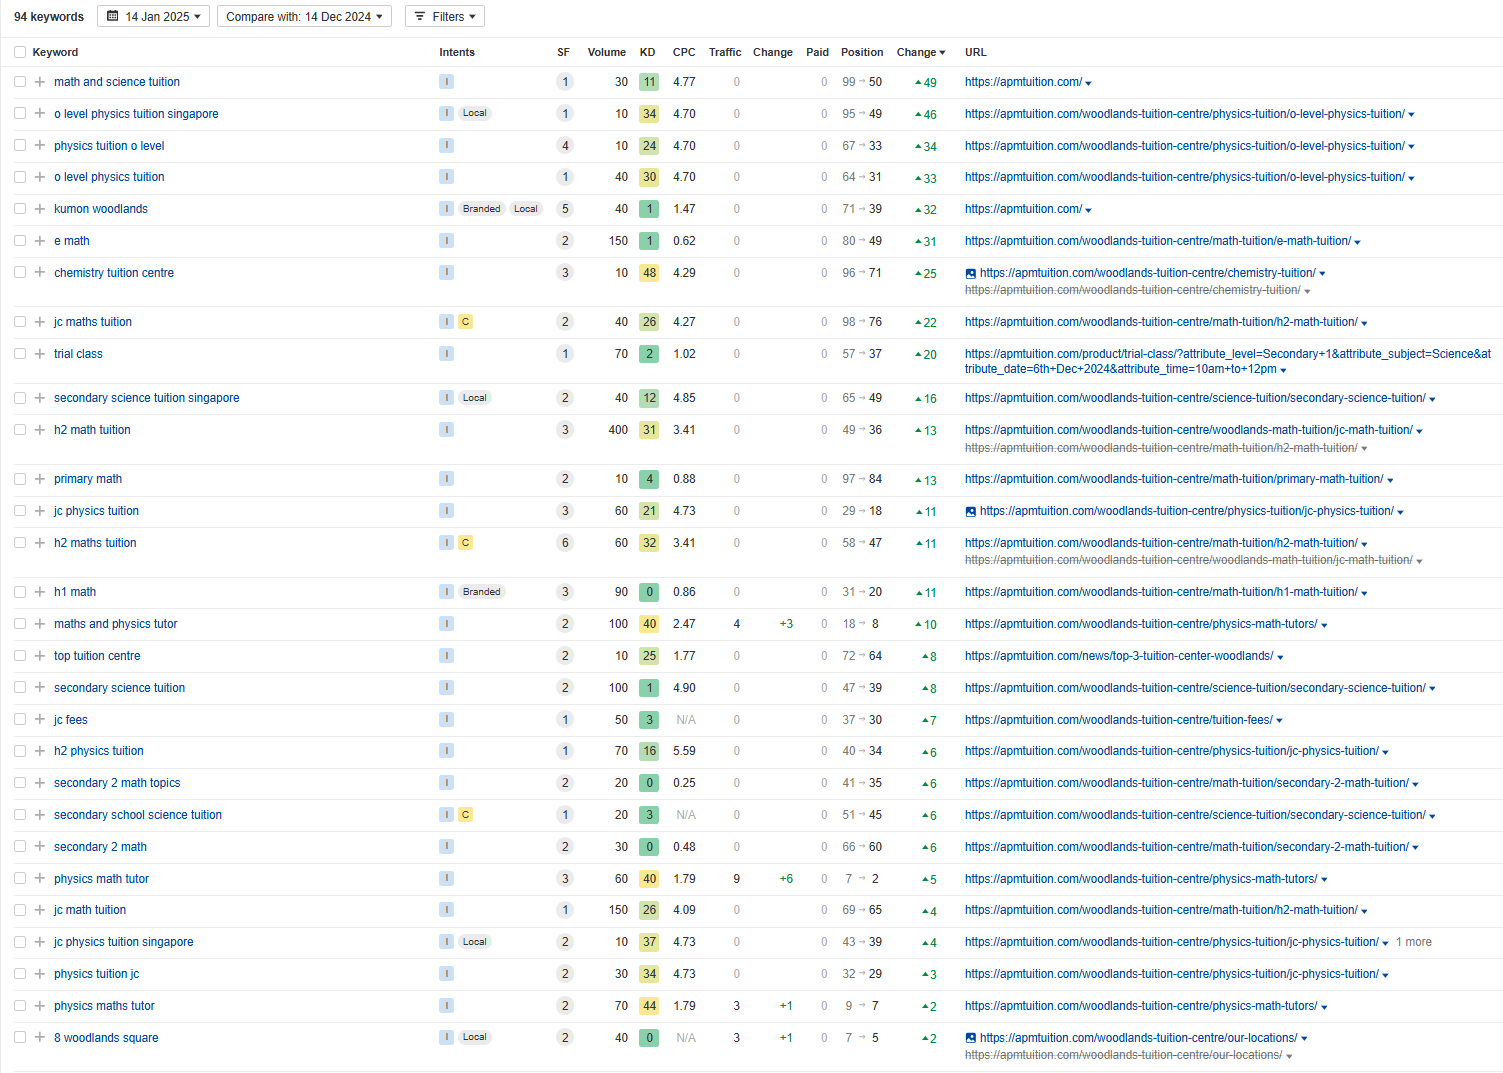Click the image icon before the our-locations URL
The height and width of the screenshot is (1073, 1503).
pos(970,1038)
